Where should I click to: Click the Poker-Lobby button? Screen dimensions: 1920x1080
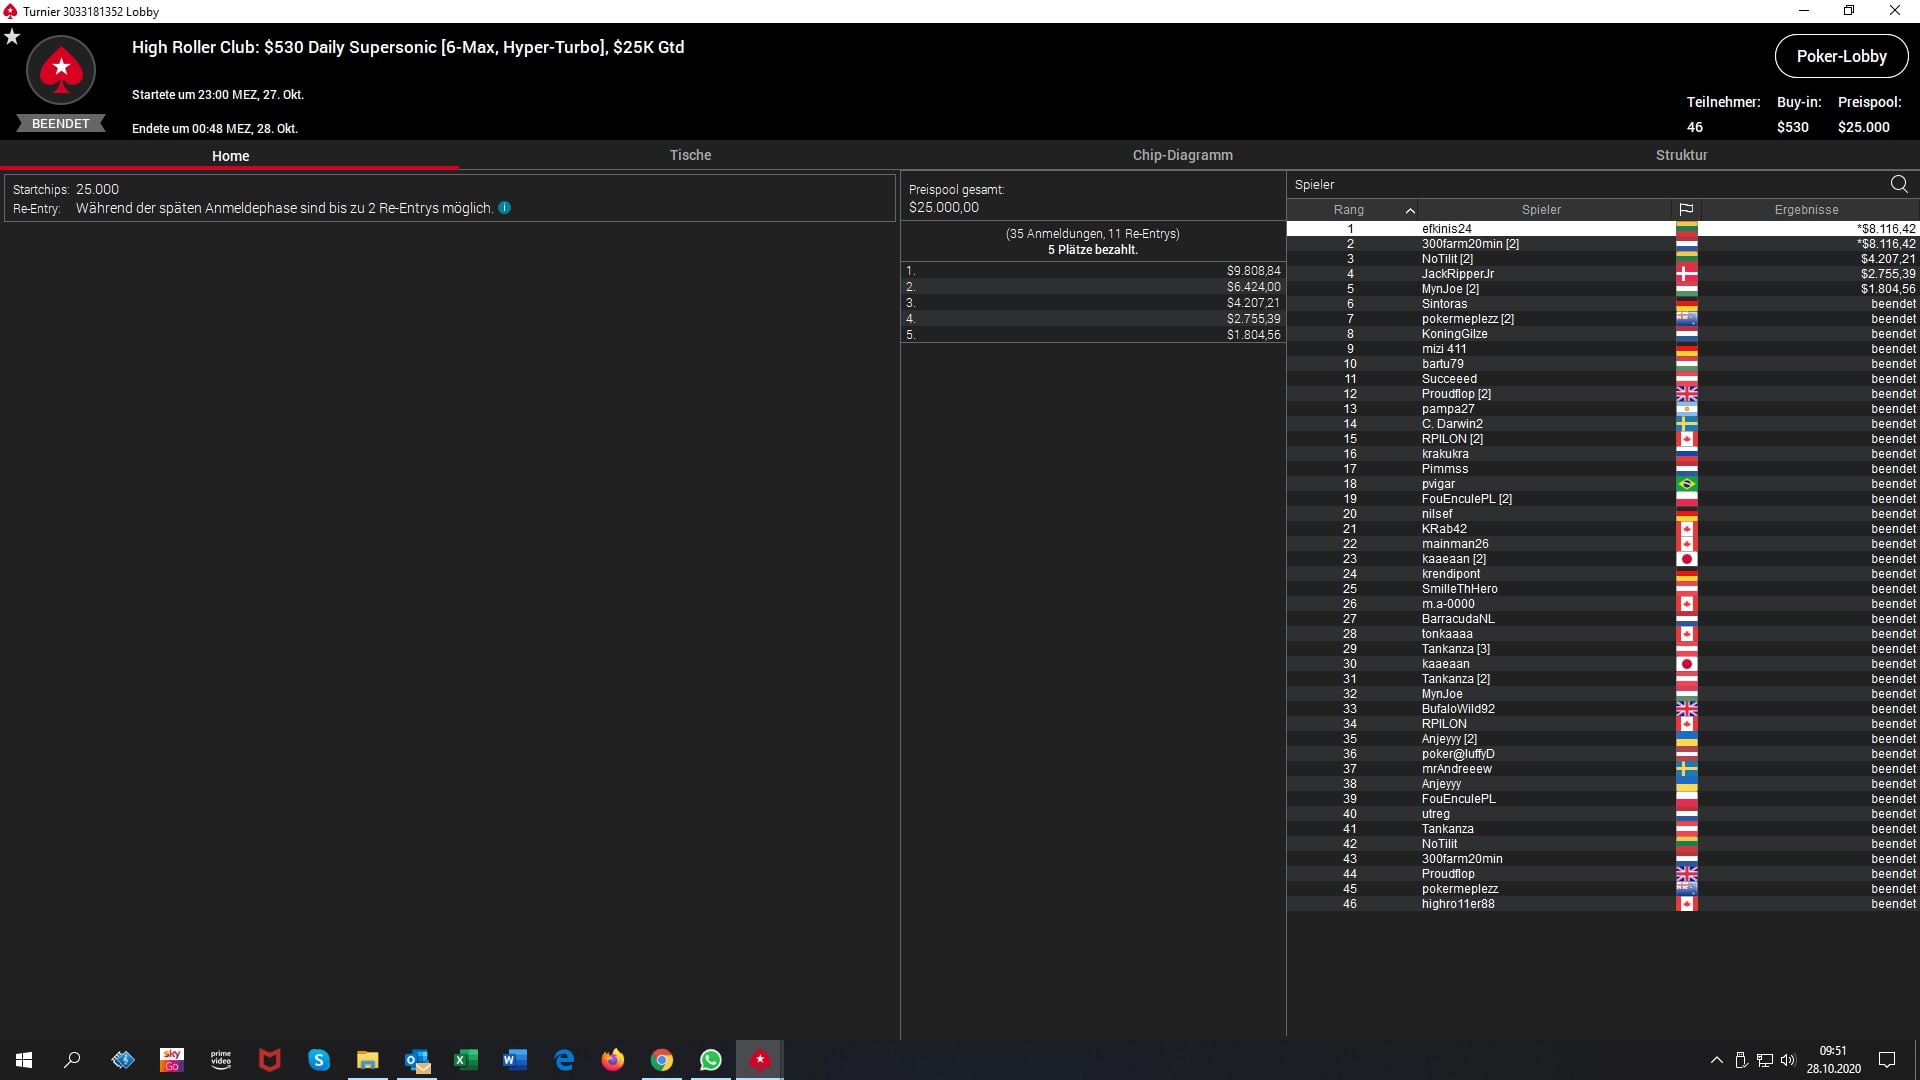(x=1841, y=56)
